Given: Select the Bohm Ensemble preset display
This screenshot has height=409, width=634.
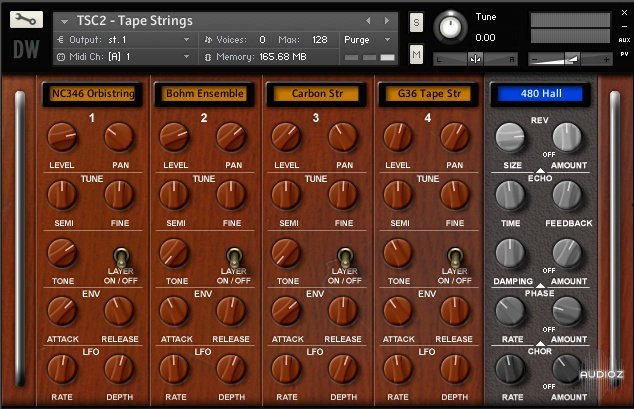Looking at the screenshot, I should coord(205,94).
